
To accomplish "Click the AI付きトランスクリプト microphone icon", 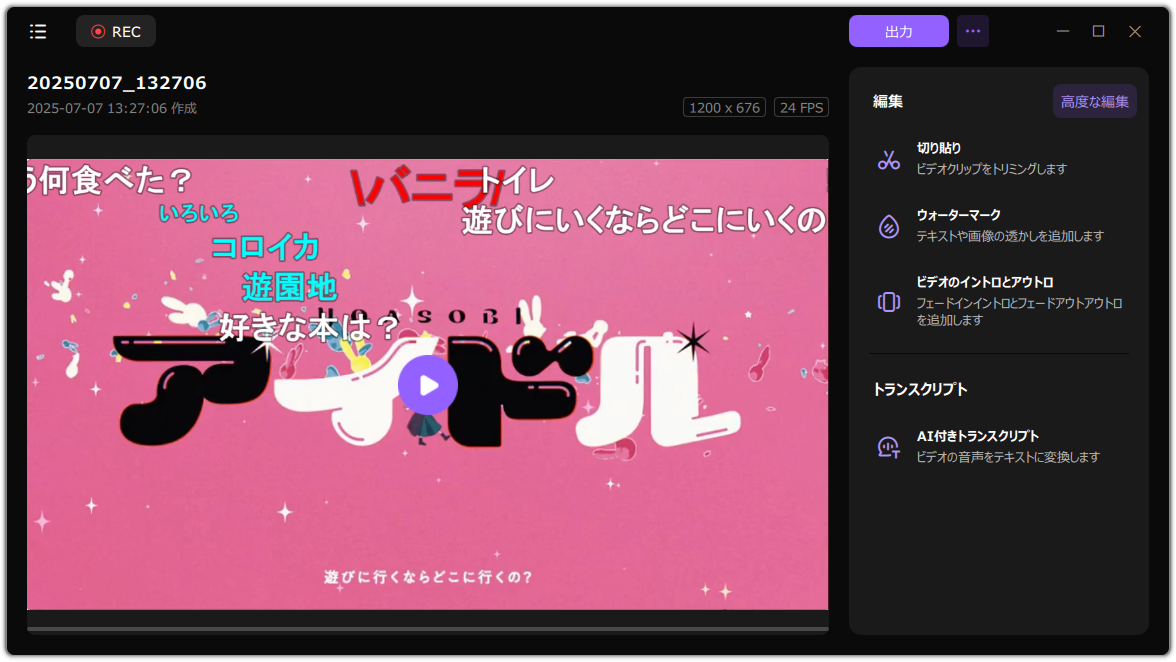I will coord(888,446).
